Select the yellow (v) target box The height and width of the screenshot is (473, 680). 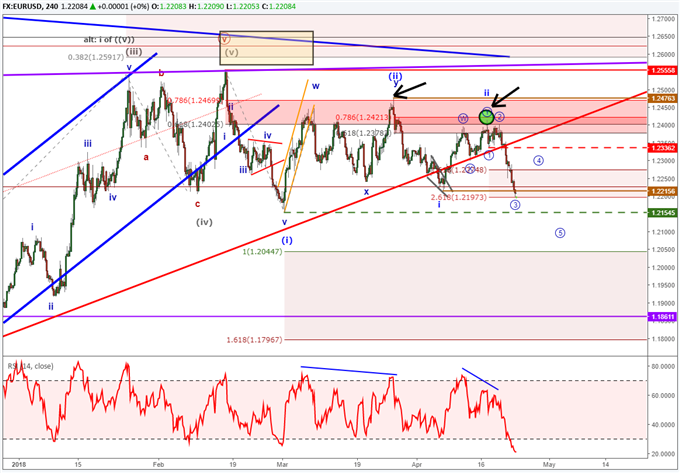266,48
